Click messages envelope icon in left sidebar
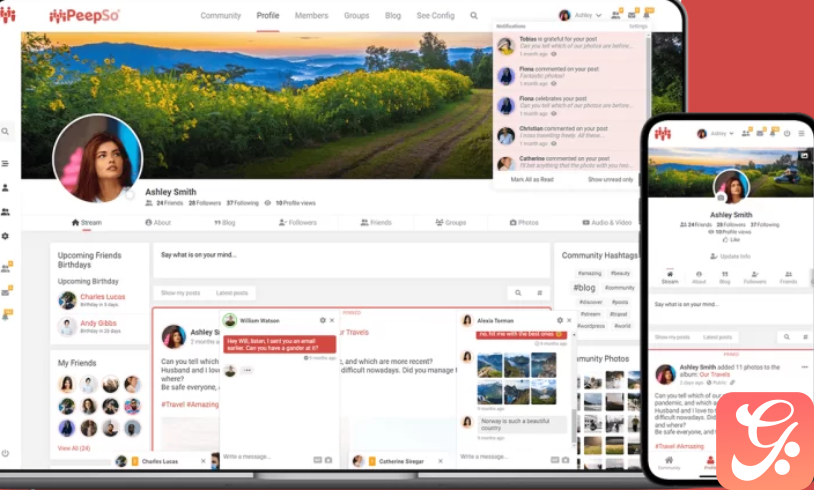The height and width of the screenshot is (490, 814). (6, 292)
